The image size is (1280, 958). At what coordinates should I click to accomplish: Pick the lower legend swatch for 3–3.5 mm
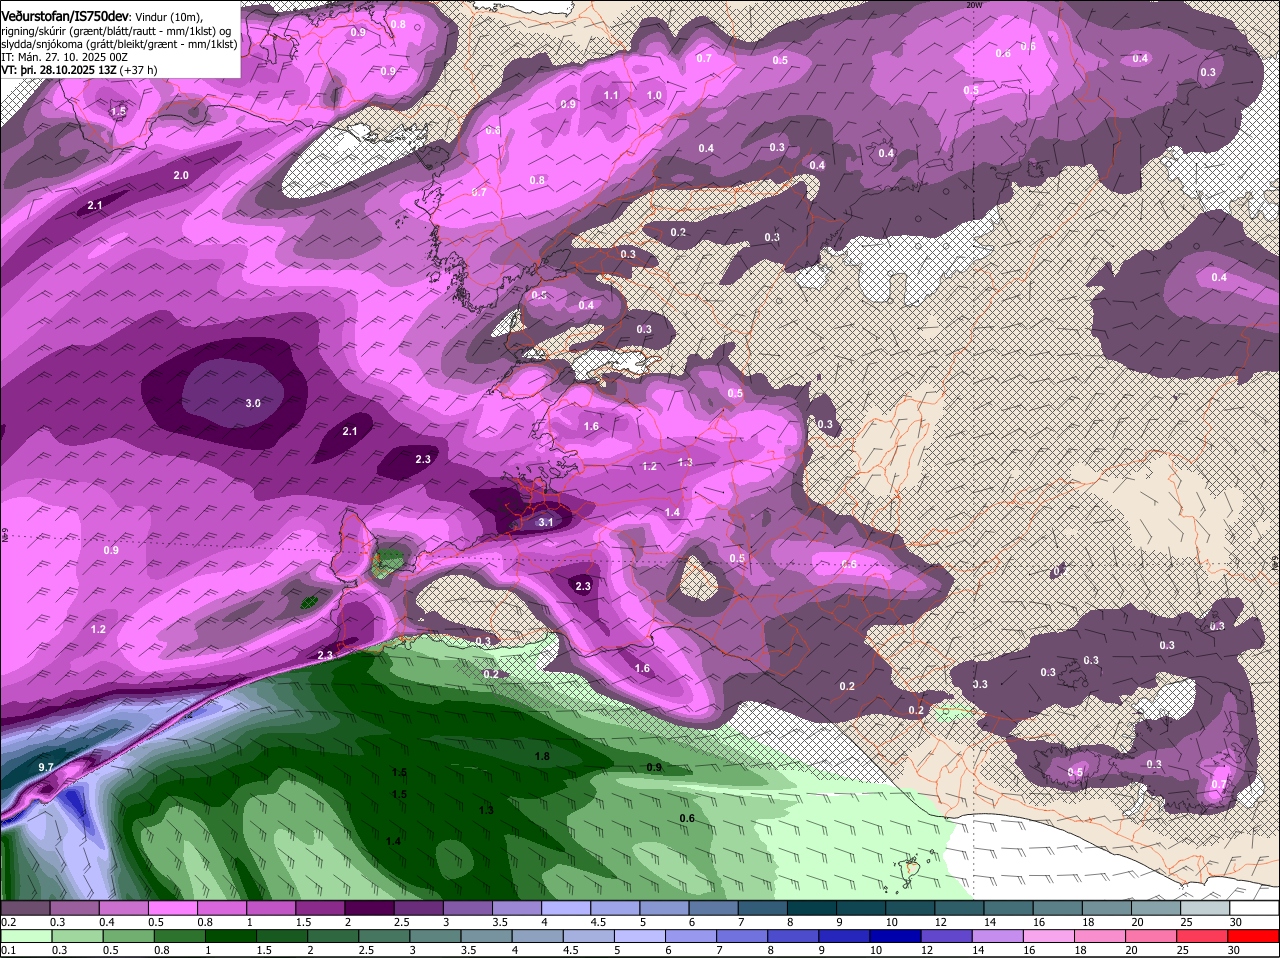coord(434,936)
